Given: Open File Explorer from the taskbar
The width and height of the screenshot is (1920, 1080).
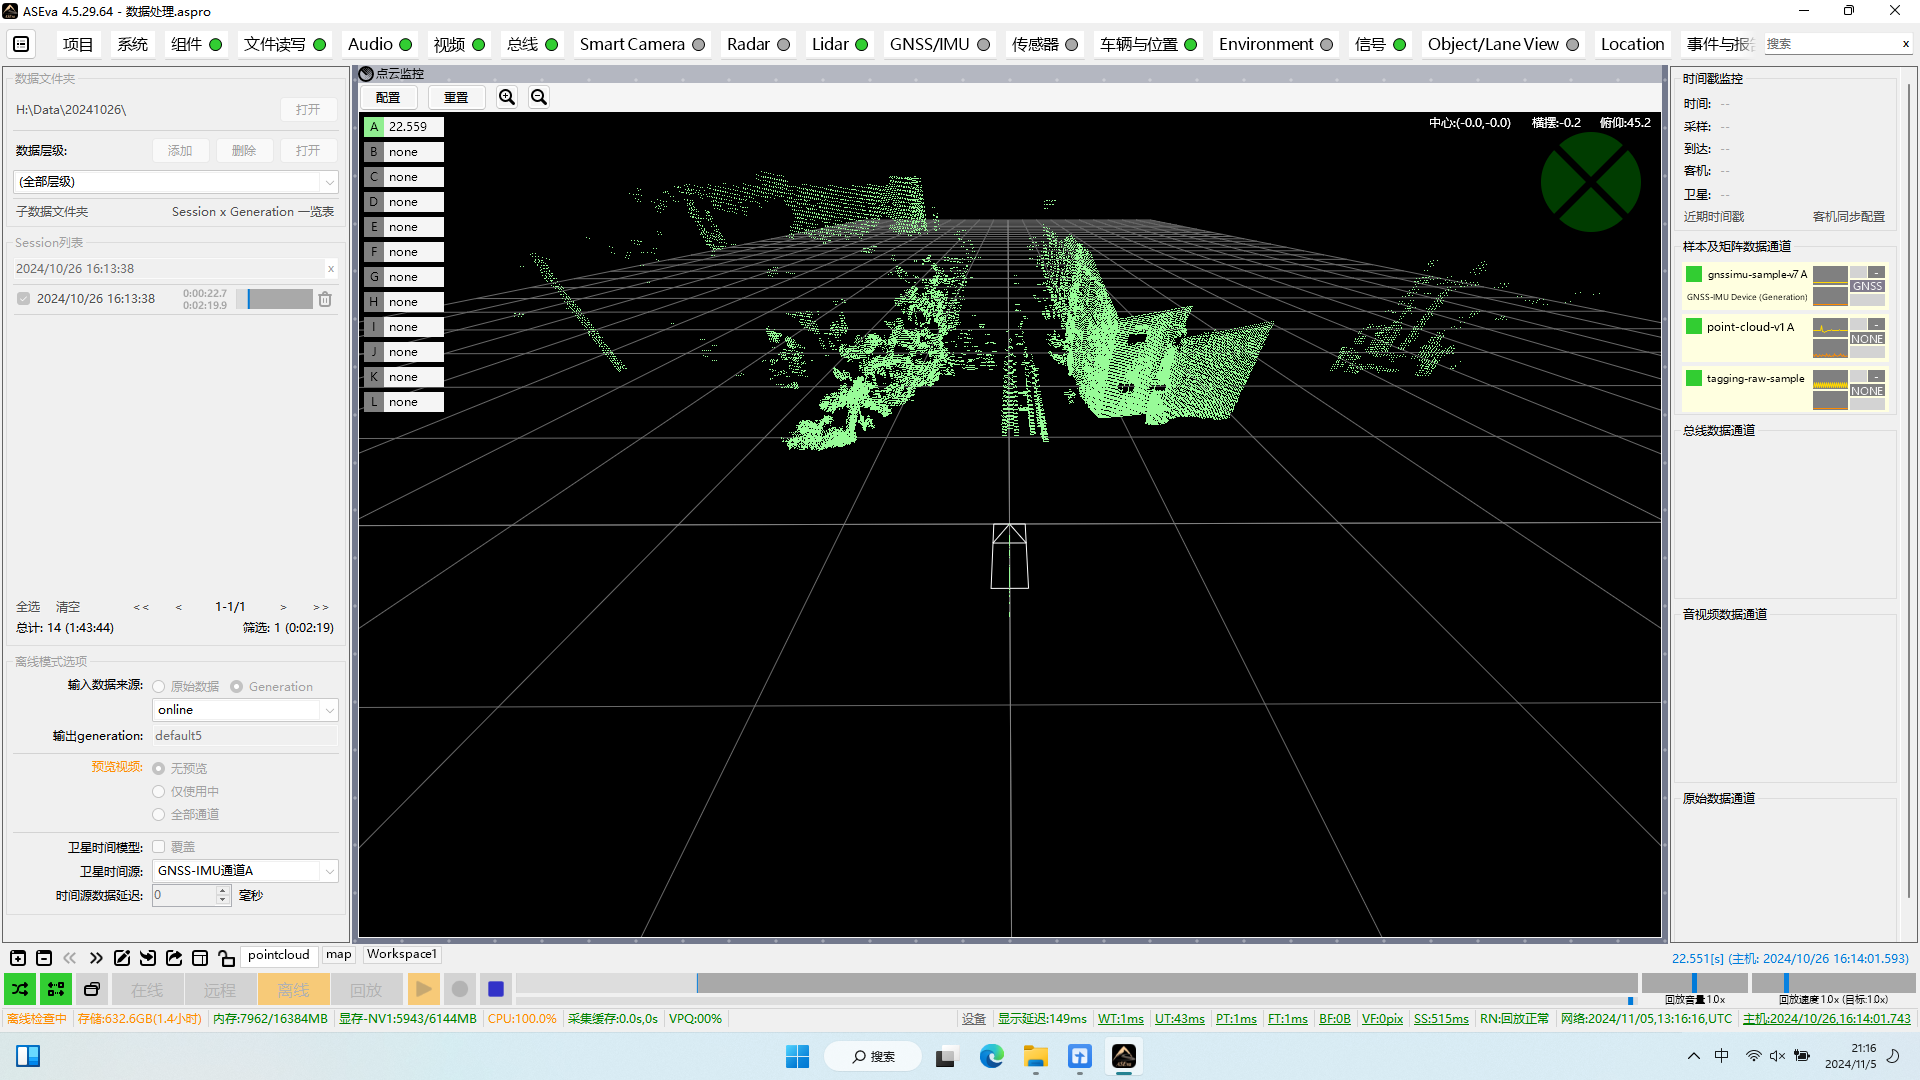Looking at the screenshot, I should 1035,1056.
